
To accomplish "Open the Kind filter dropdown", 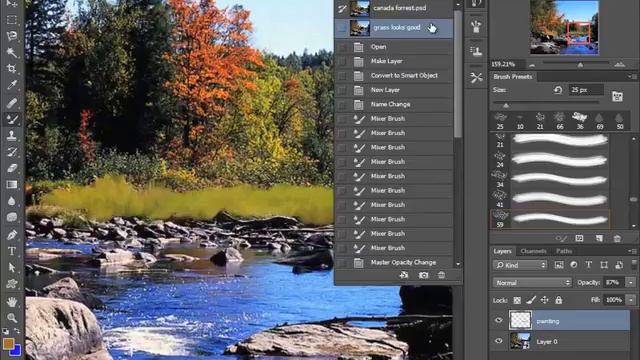I will 520,265.
